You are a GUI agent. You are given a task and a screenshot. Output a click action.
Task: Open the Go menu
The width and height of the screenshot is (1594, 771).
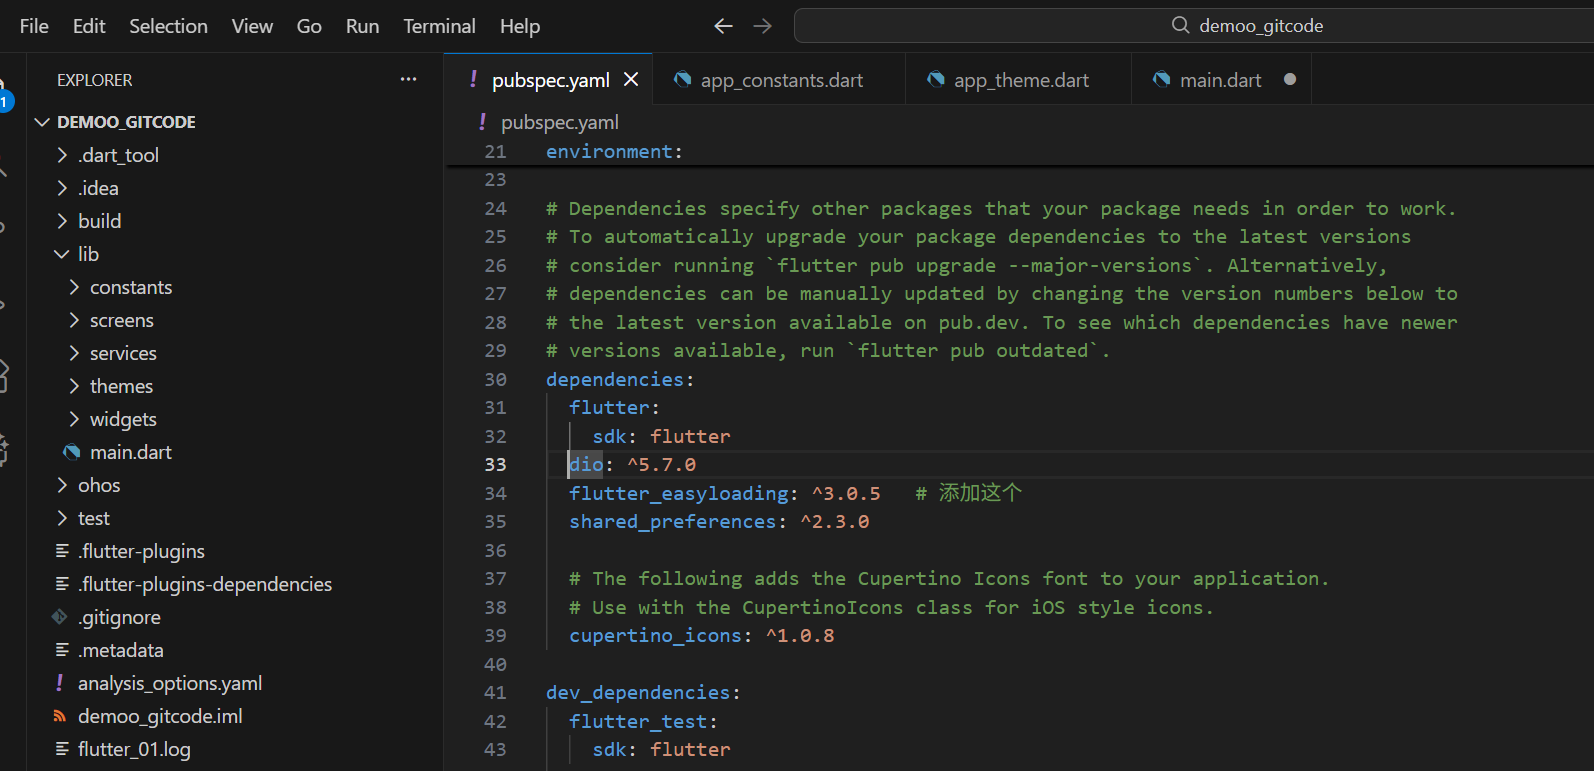[x=309, y=26]
